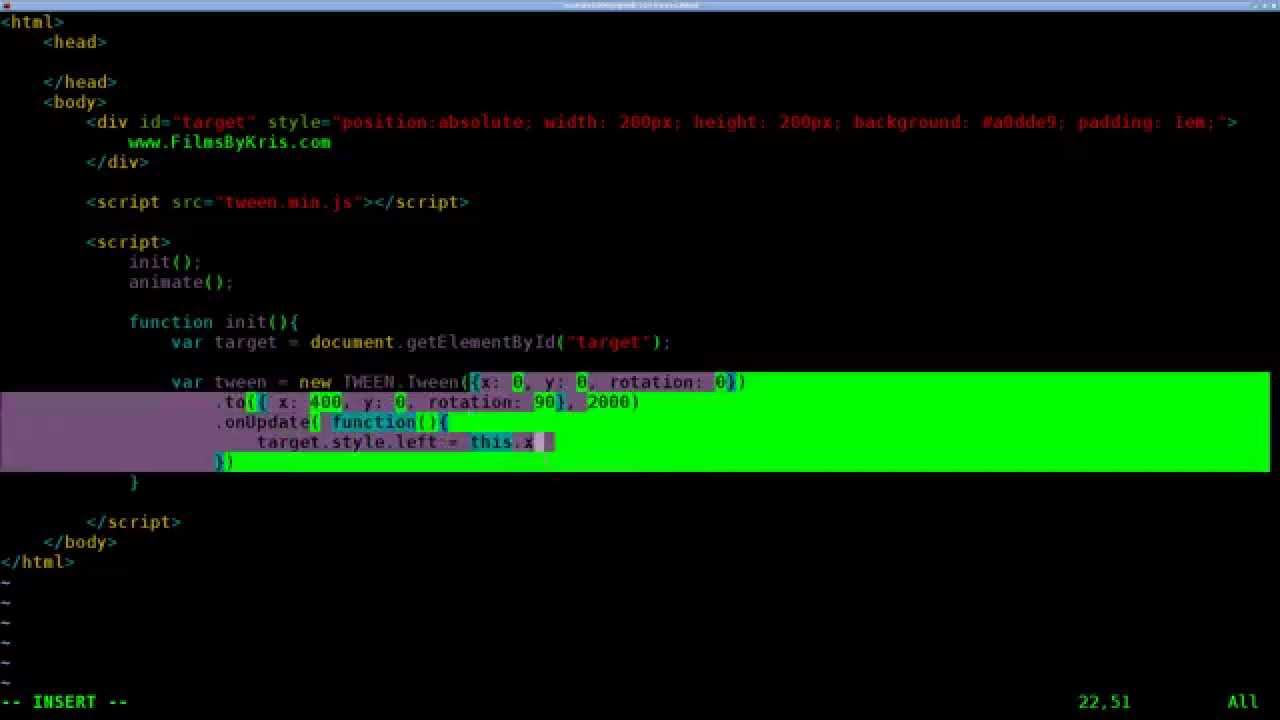1280x720 pixels.
Task: Click the #a0dde9 background color value
Action: [1018, 122]
